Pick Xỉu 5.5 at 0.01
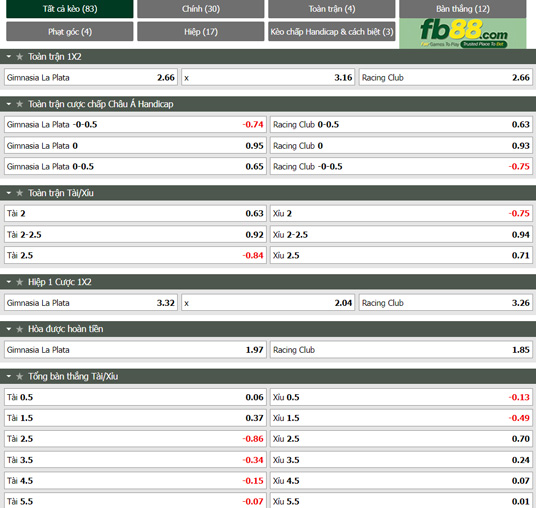Screen dimensions: 536x508 [x=401, y=500]
